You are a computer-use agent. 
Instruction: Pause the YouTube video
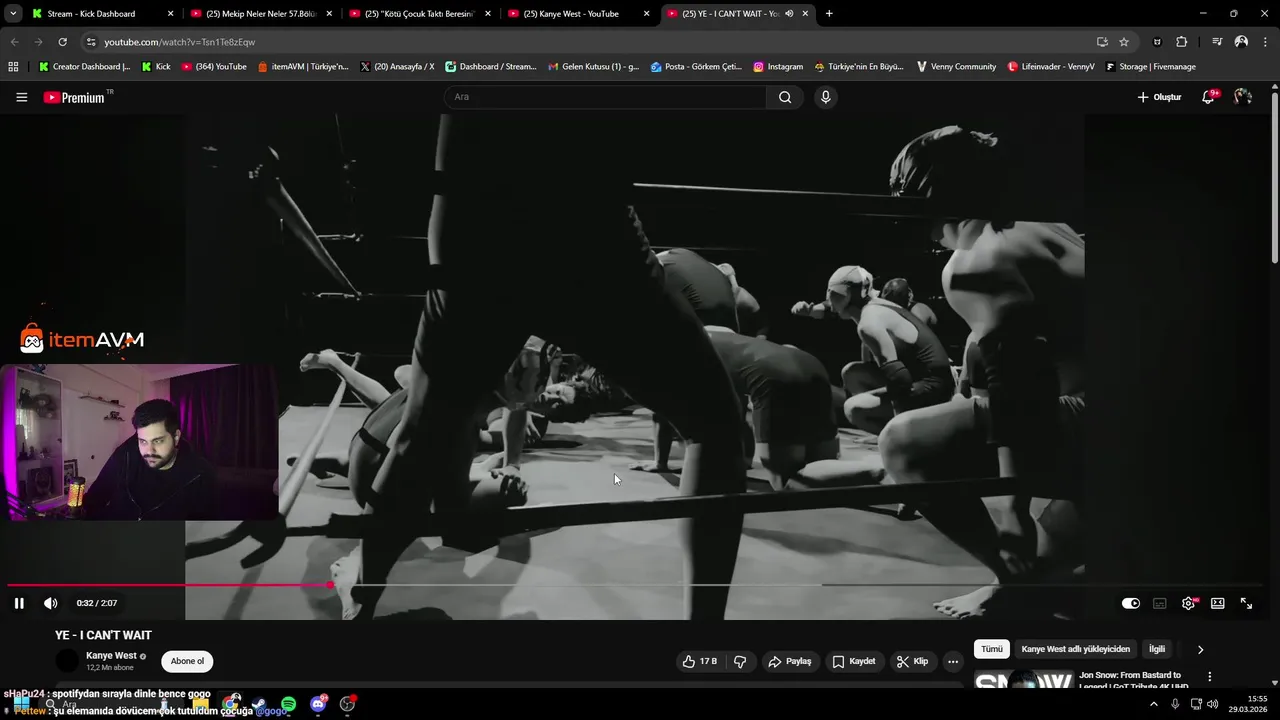(x=19, y=603)
